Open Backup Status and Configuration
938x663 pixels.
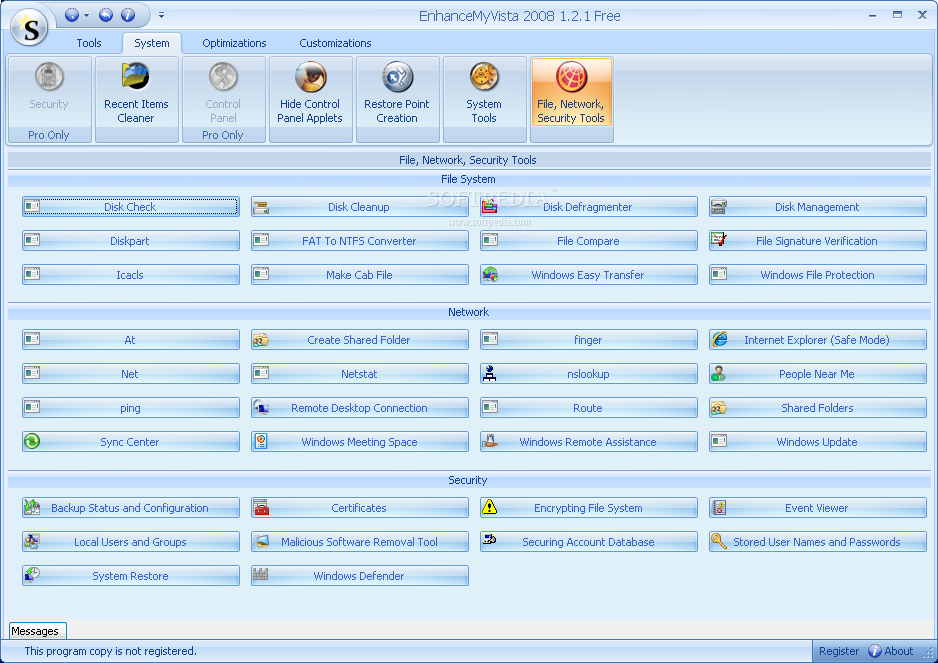tap(130, 507)
